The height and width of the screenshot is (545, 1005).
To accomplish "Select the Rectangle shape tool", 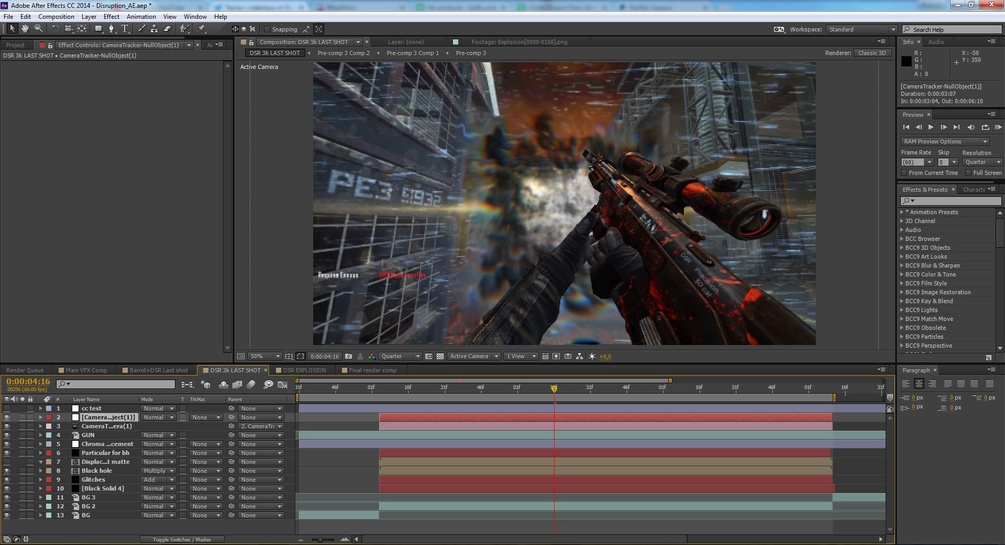I will click(x=98, y=29).
